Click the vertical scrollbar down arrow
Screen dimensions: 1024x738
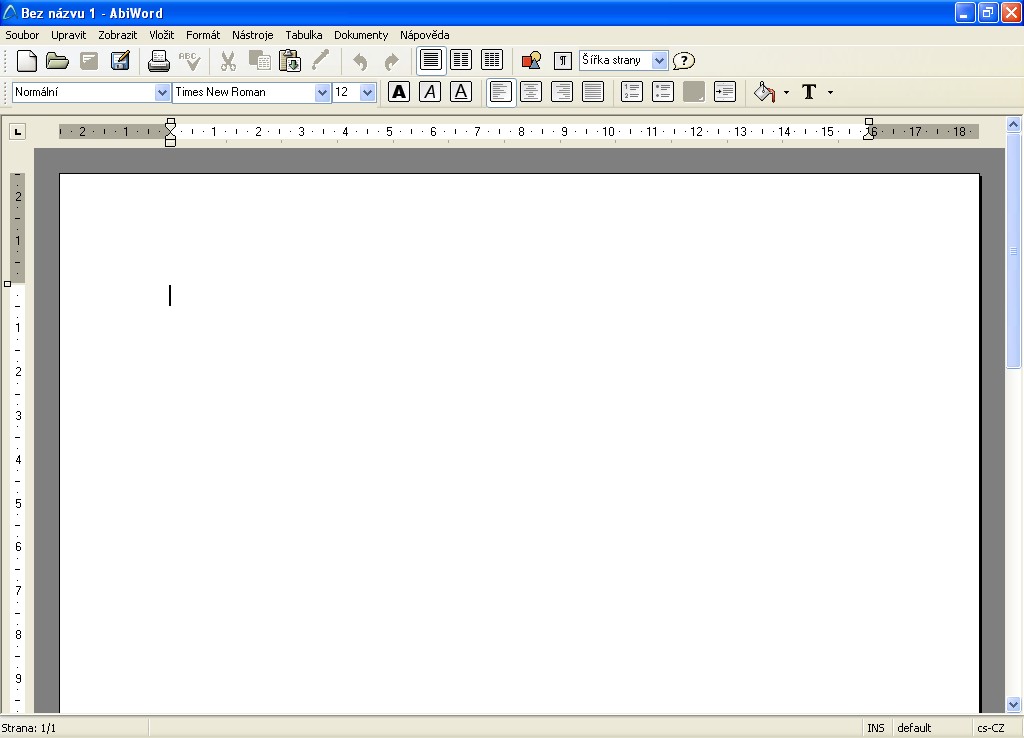click(x=1013, y=705)
